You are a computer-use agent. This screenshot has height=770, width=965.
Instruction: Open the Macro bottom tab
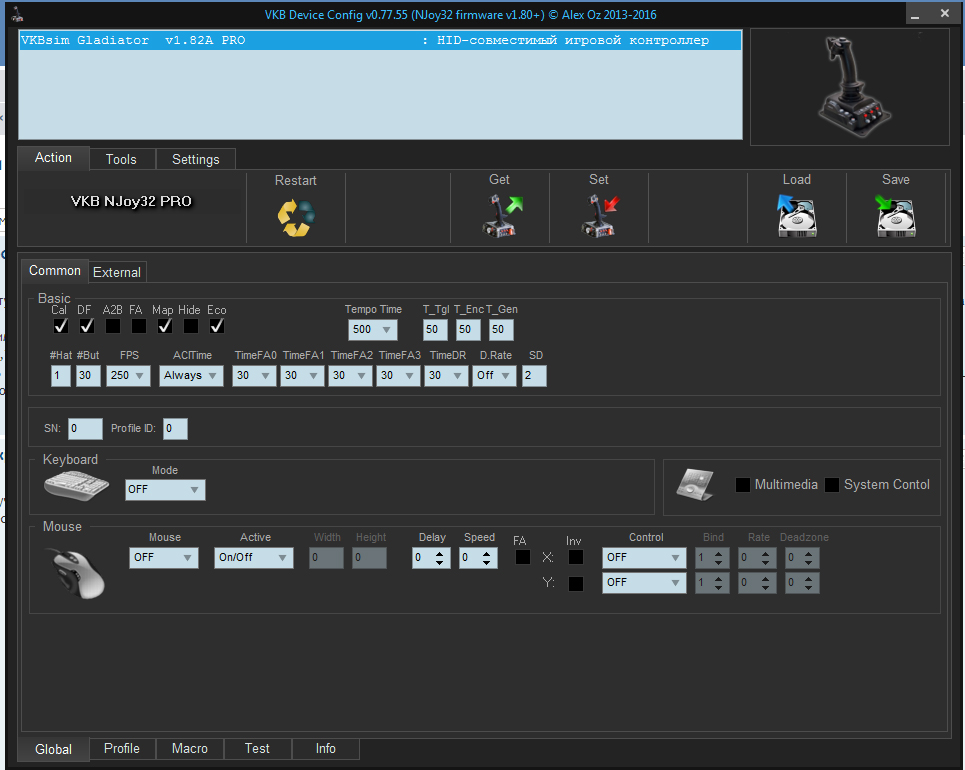190,748
